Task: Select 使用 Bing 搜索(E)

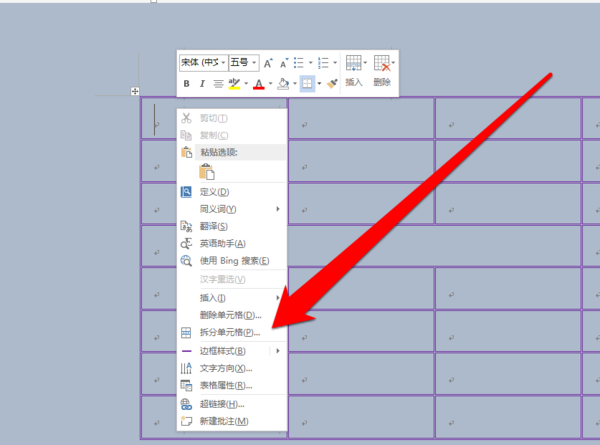Action: tap(232, 261)
